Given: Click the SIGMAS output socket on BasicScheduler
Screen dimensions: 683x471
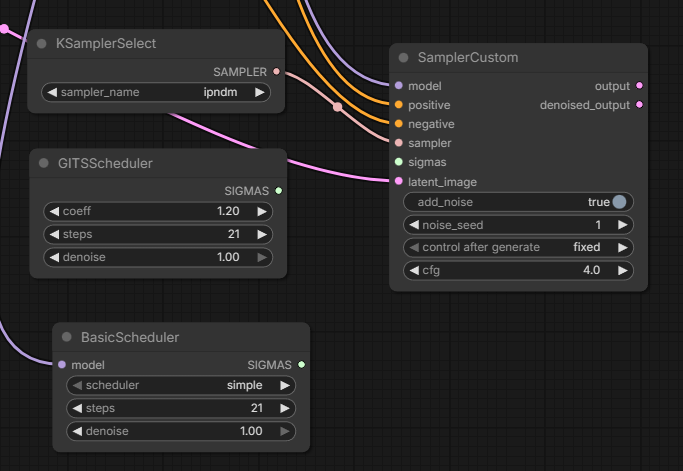Looking at the screenshot, I should [301, 365].
